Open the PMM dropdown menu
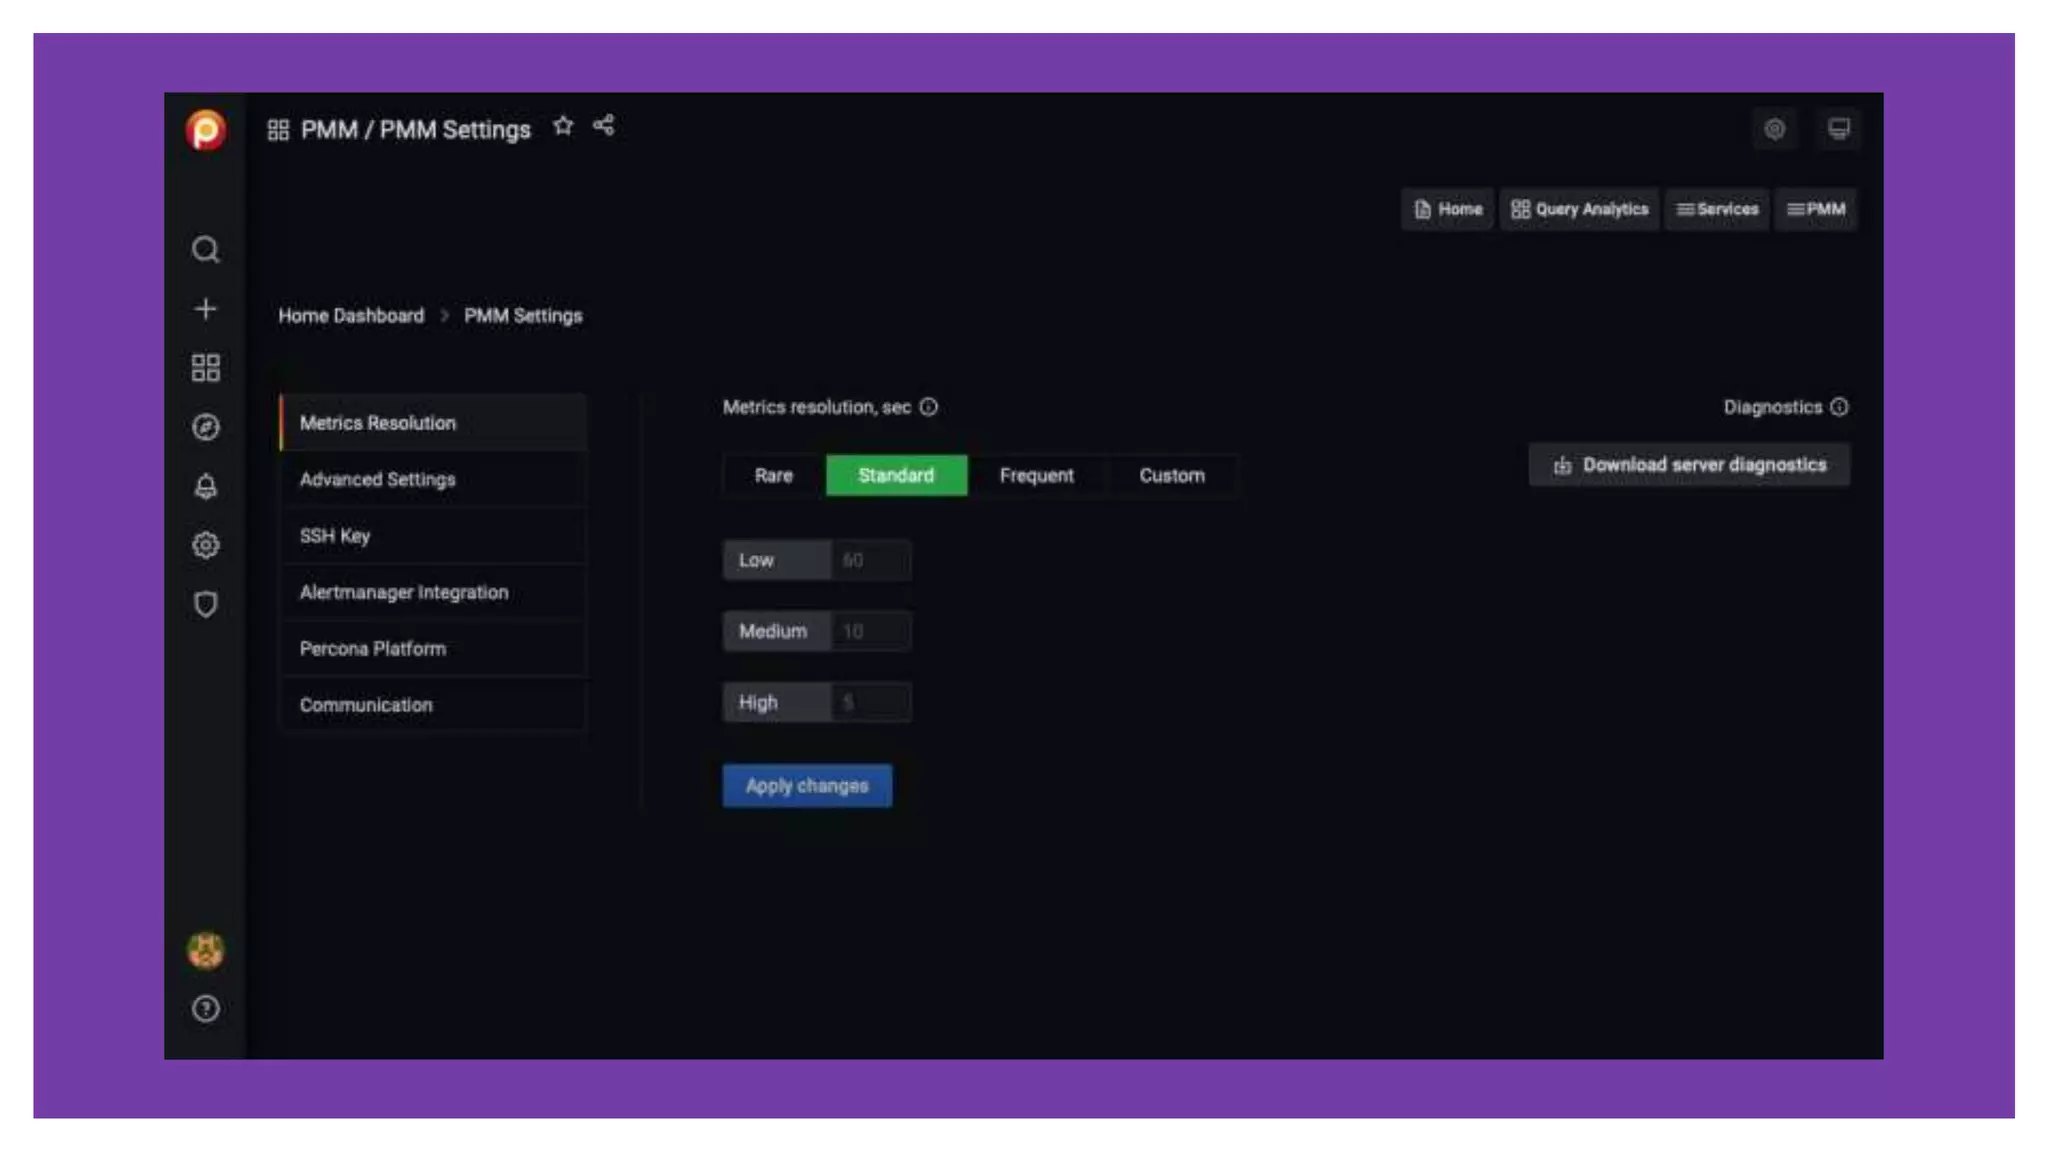 click(1816, 209)
